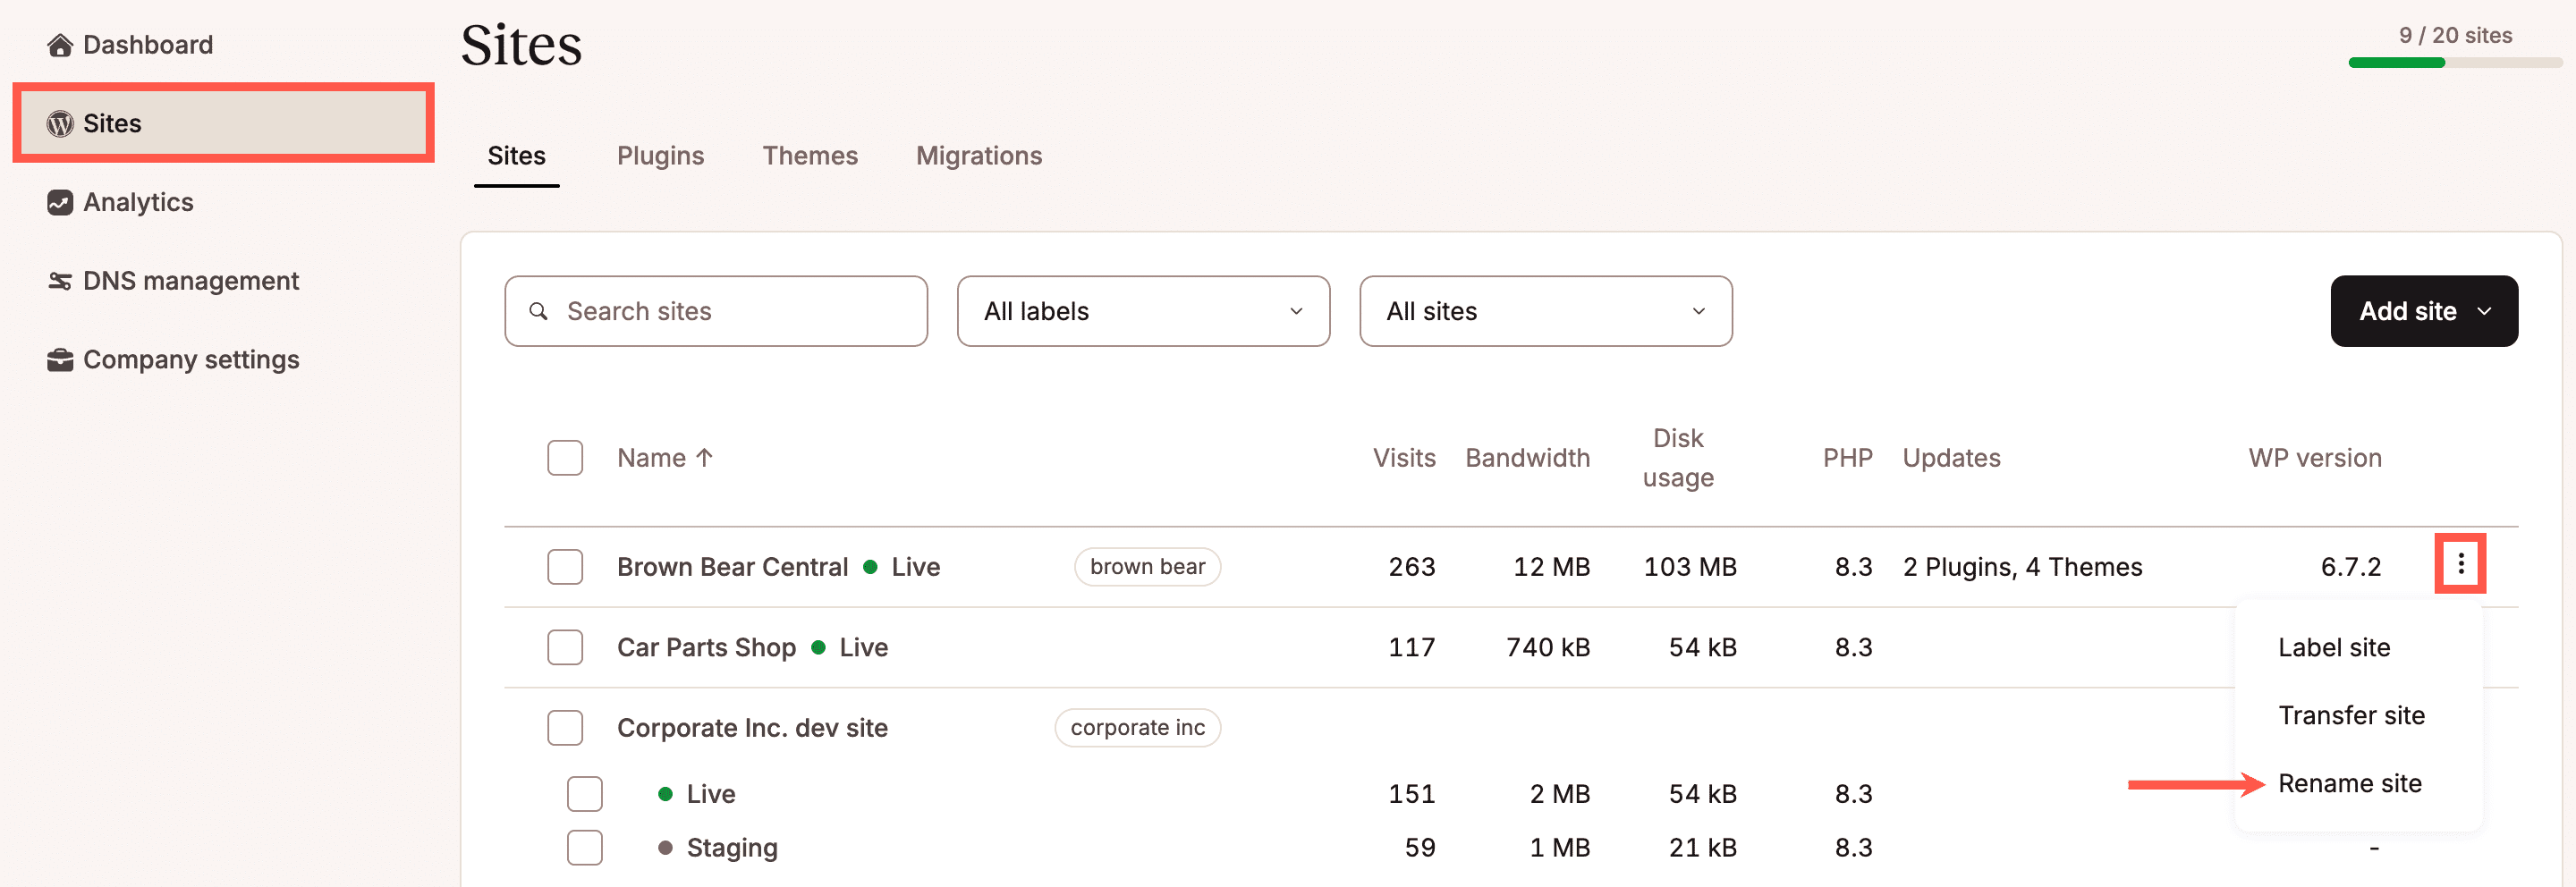Switch to the Plugins tab
The image size is (2576, 887).
660,155
